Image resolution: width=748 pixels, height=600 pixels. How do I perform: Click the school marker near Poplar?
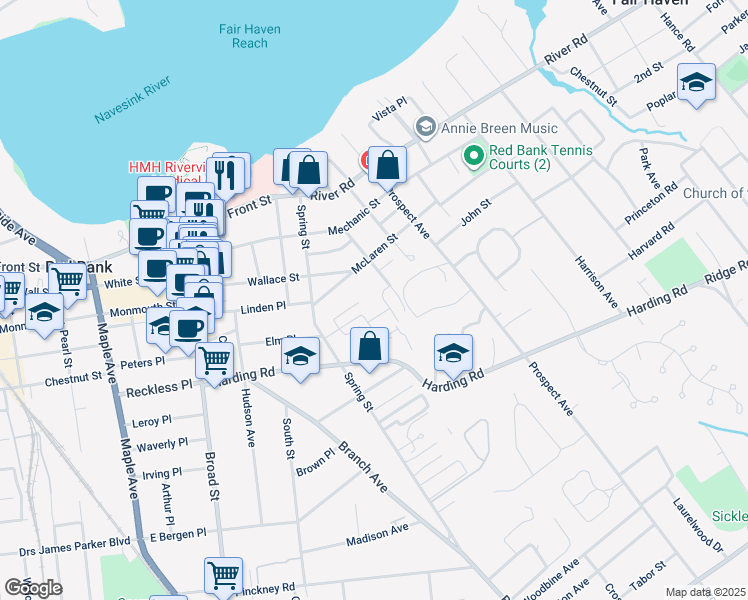[696, 83]
